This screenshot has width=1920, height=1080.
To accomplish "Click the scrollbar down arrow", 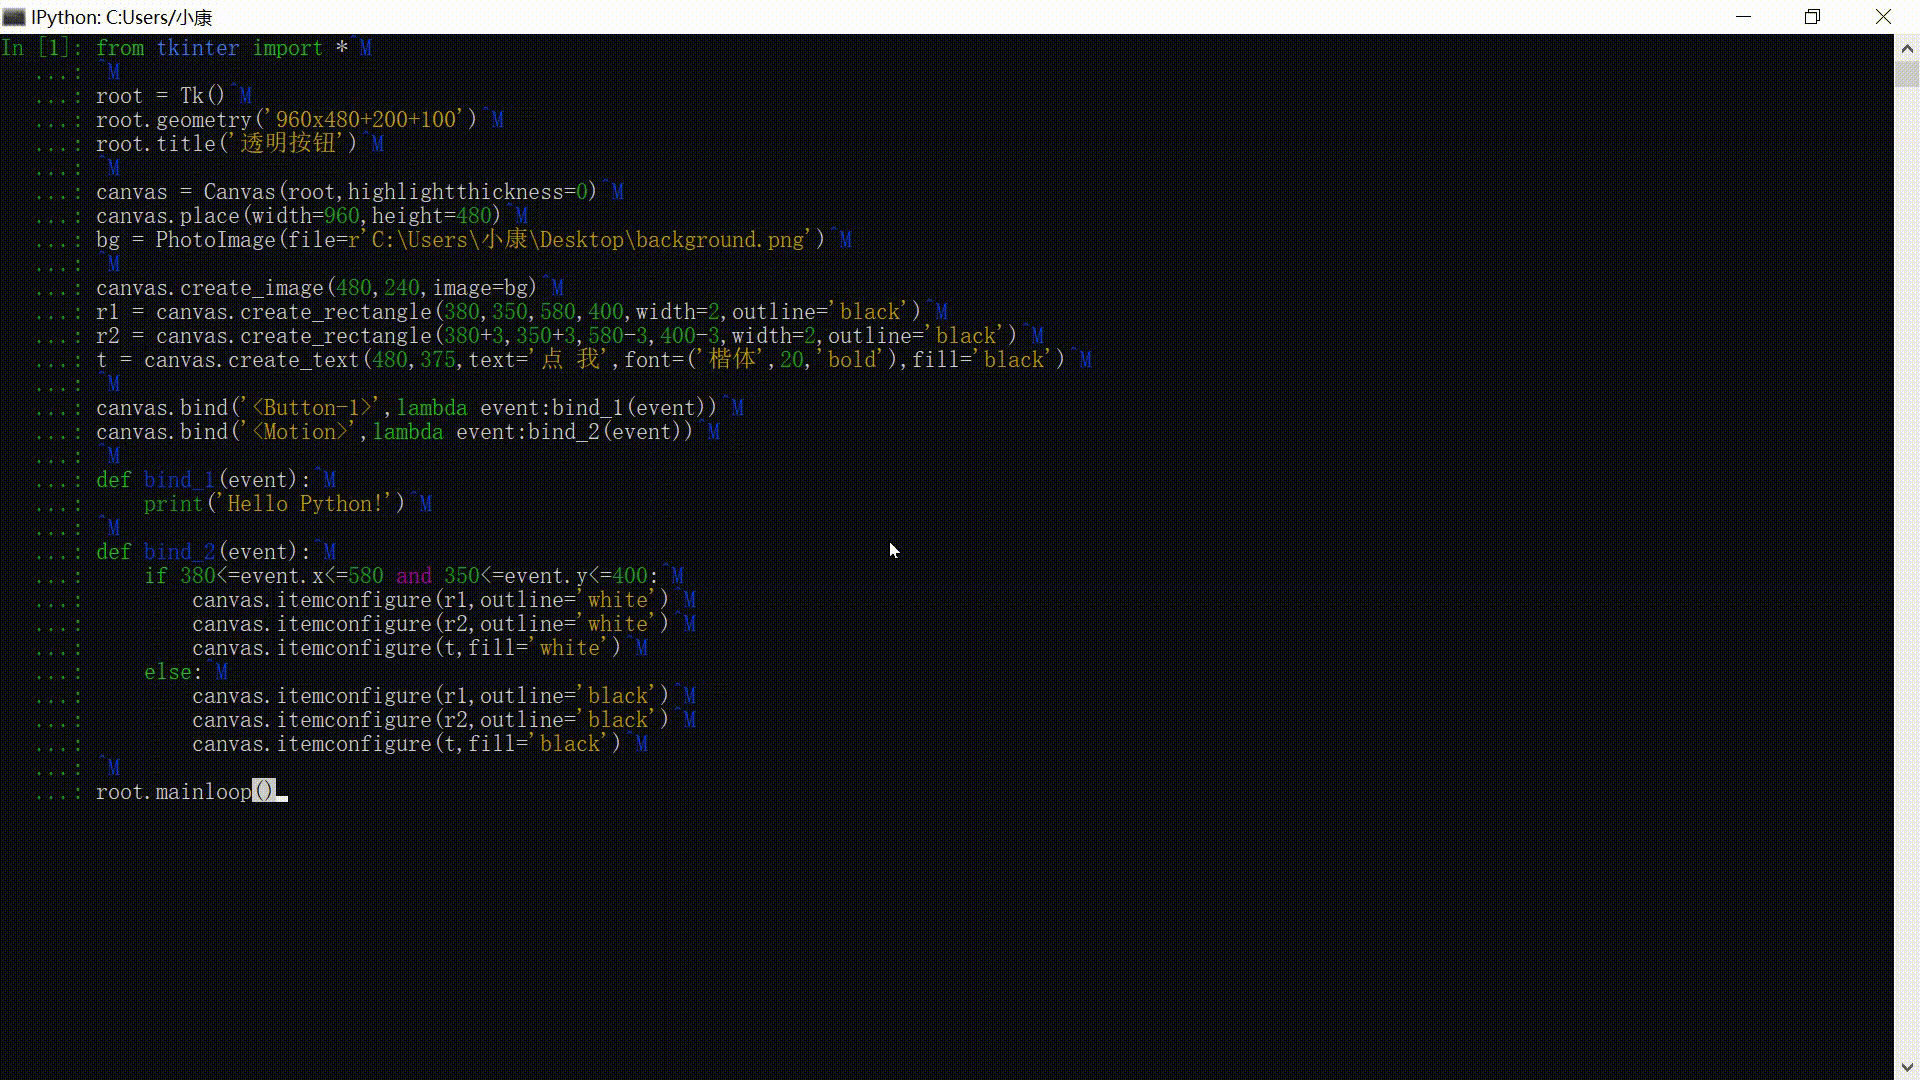I will pyautogui.click(x=1907, y=1067).
